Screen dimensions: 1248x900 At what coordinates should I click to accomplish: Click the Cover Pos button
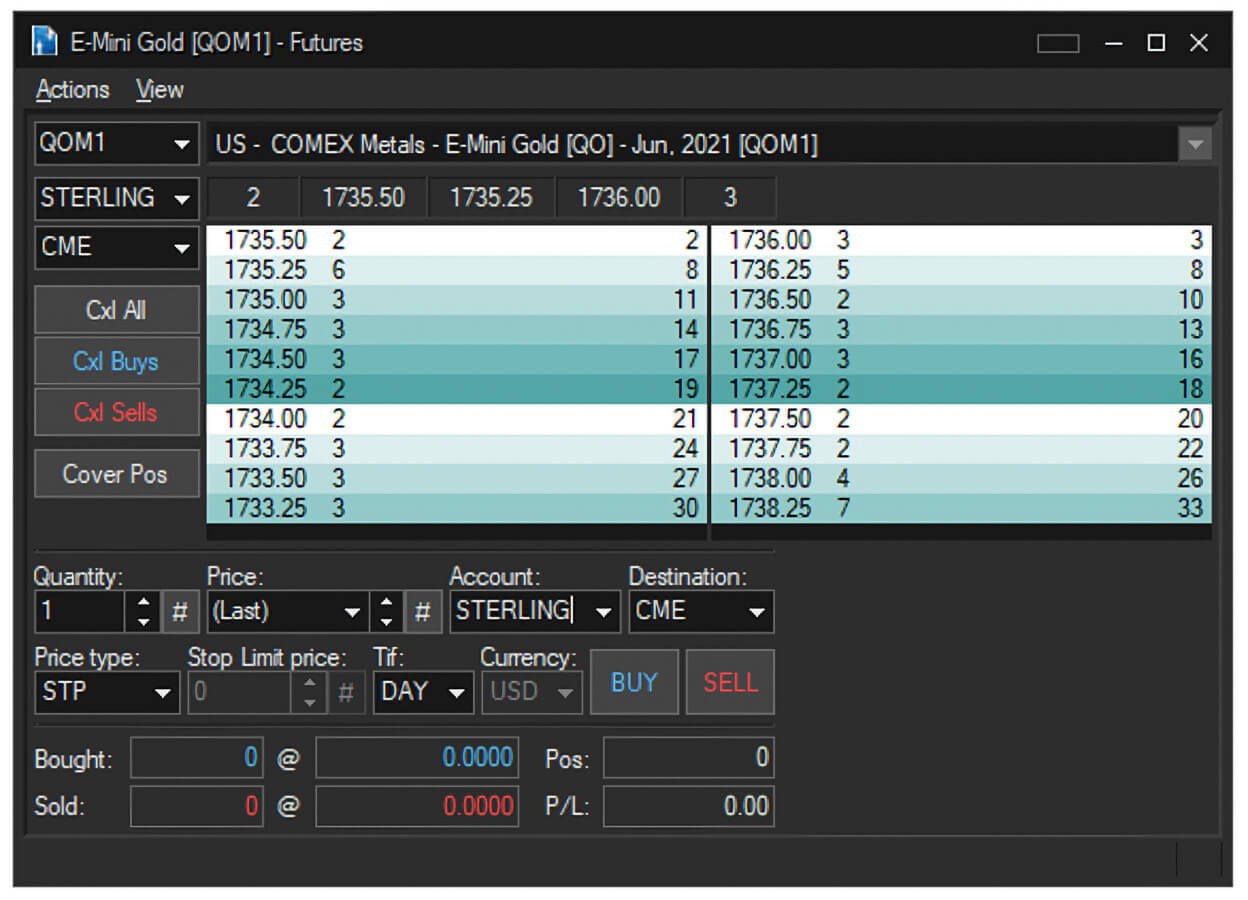tap(117, 474)
